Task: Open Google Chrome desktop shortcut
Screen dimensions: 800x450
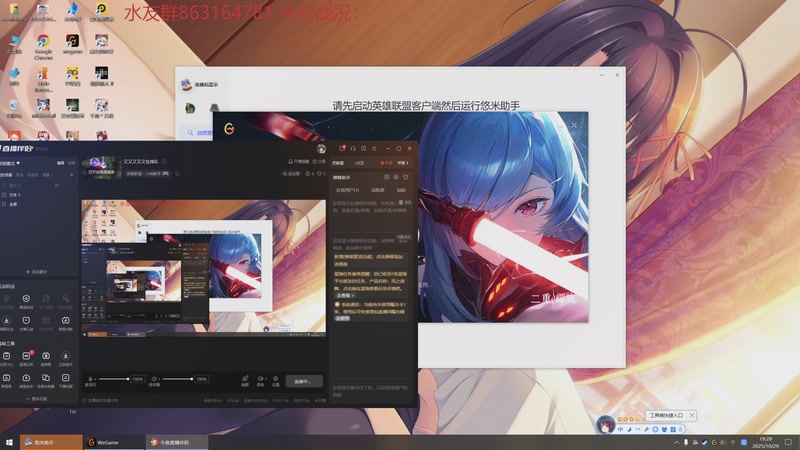Action: (43, 46)
